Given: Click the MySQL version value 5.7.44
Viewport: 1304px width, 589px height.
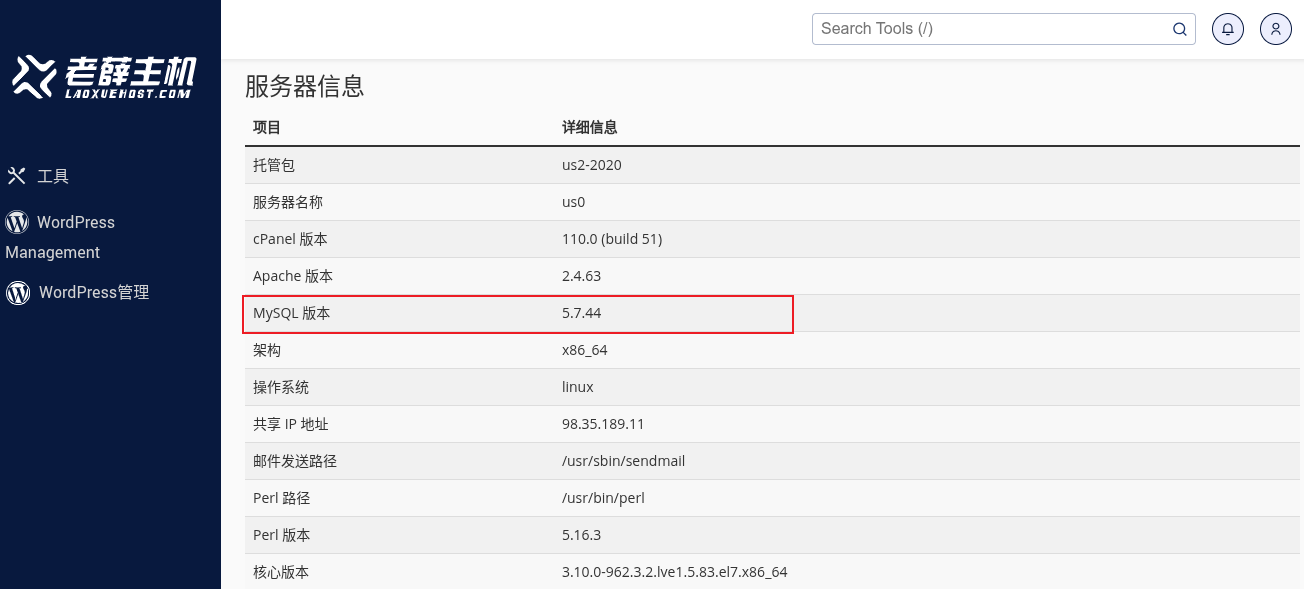Looking at the screenshot, I should [x=581, y=313].
